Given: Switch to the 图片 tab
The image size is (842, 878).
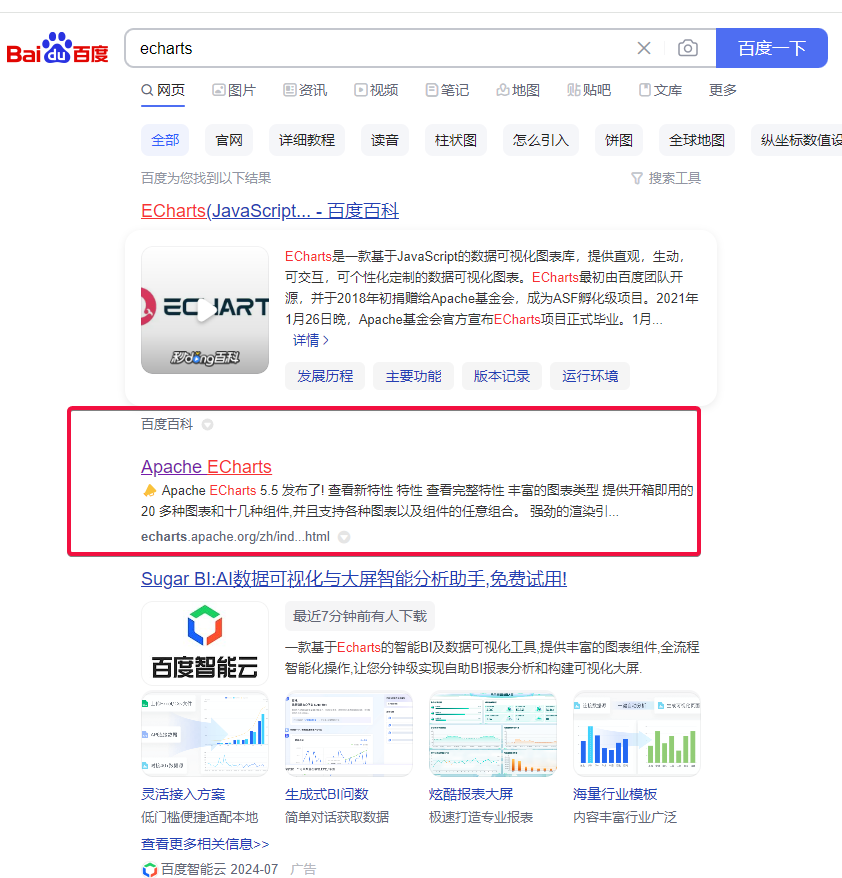Looking at the screenshot, I should coord(234,90).
